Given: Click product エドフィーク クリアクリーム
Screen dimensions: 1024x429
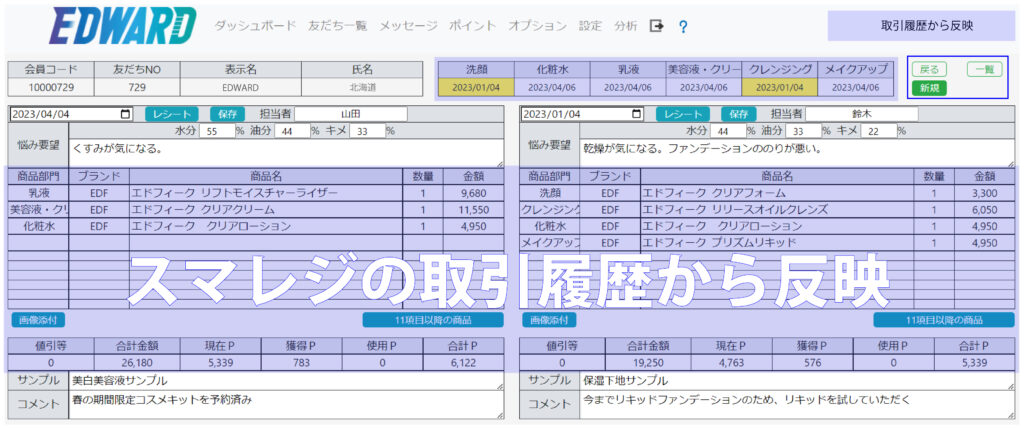Looking at the screenshot, I should pyautogui.click(x=266, y=210).
